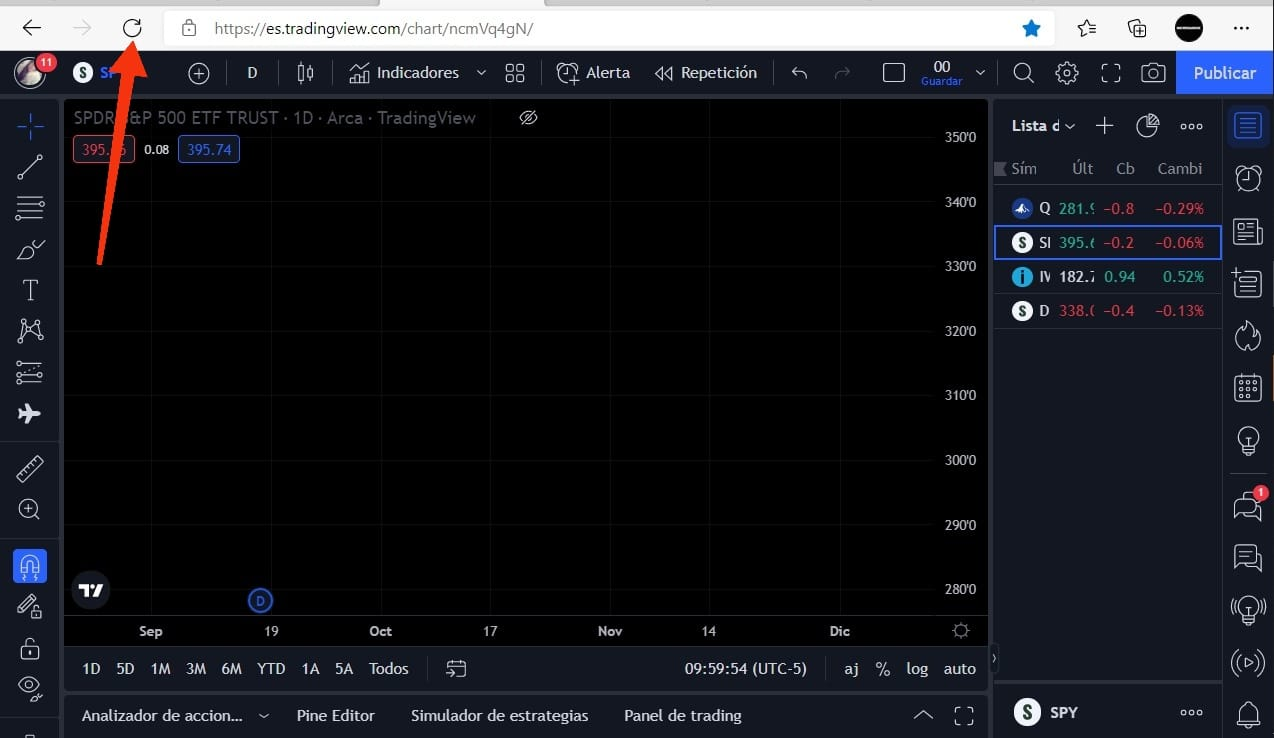Screen dimensions: 1274x738
Task: Select the trend line drawing tool
Action: click(30, 167)
